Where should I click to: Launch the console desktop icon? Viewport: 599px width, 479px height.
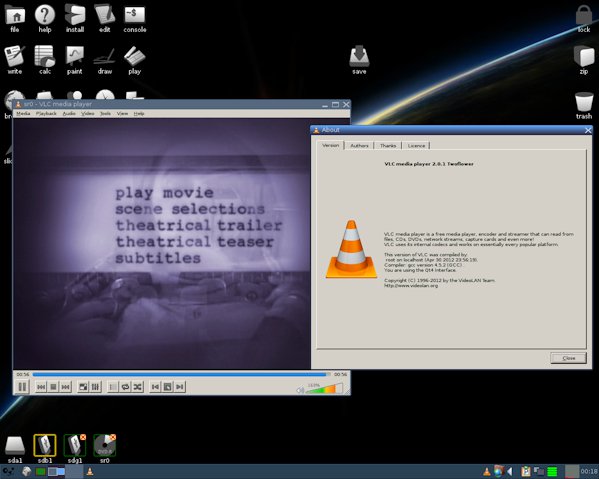tap(135, 18)
